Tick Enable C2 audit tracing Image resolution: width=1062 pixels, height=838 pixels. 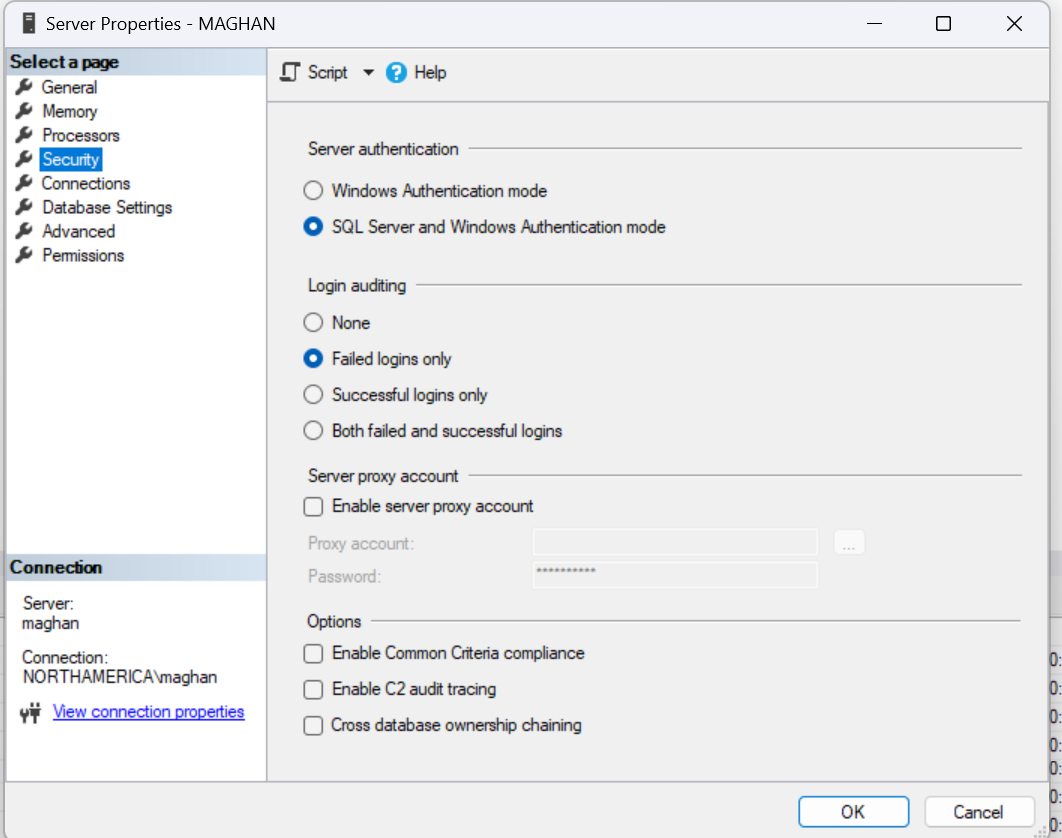tap(314, 689)
